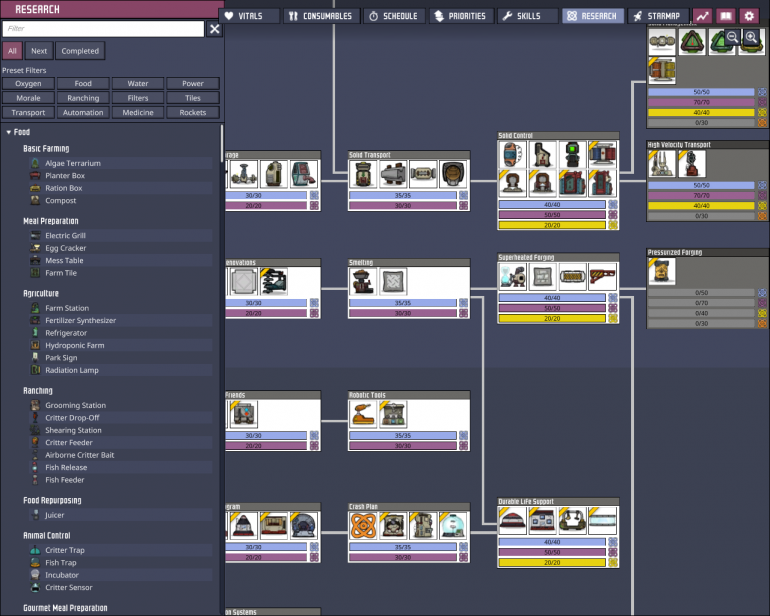Zoom out the research tree
The height and width of the screenshot is (616, 770).
732,37
